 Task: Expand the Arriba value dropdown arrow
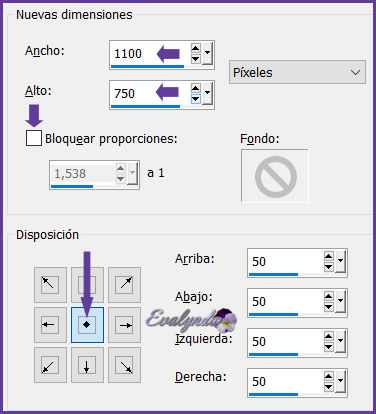pos(340,261)
